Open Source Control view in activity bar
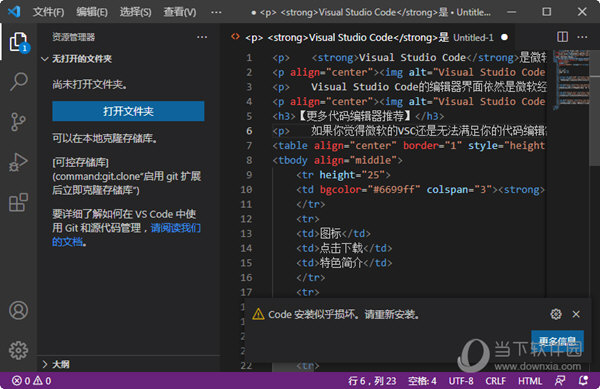 [18, 122]
